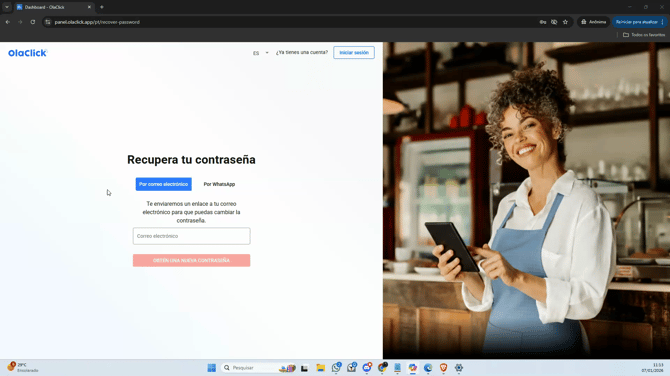Screen dimensions: 670x376
Task: Open the tab search dropdown arrow
Action: coord(7,7)
